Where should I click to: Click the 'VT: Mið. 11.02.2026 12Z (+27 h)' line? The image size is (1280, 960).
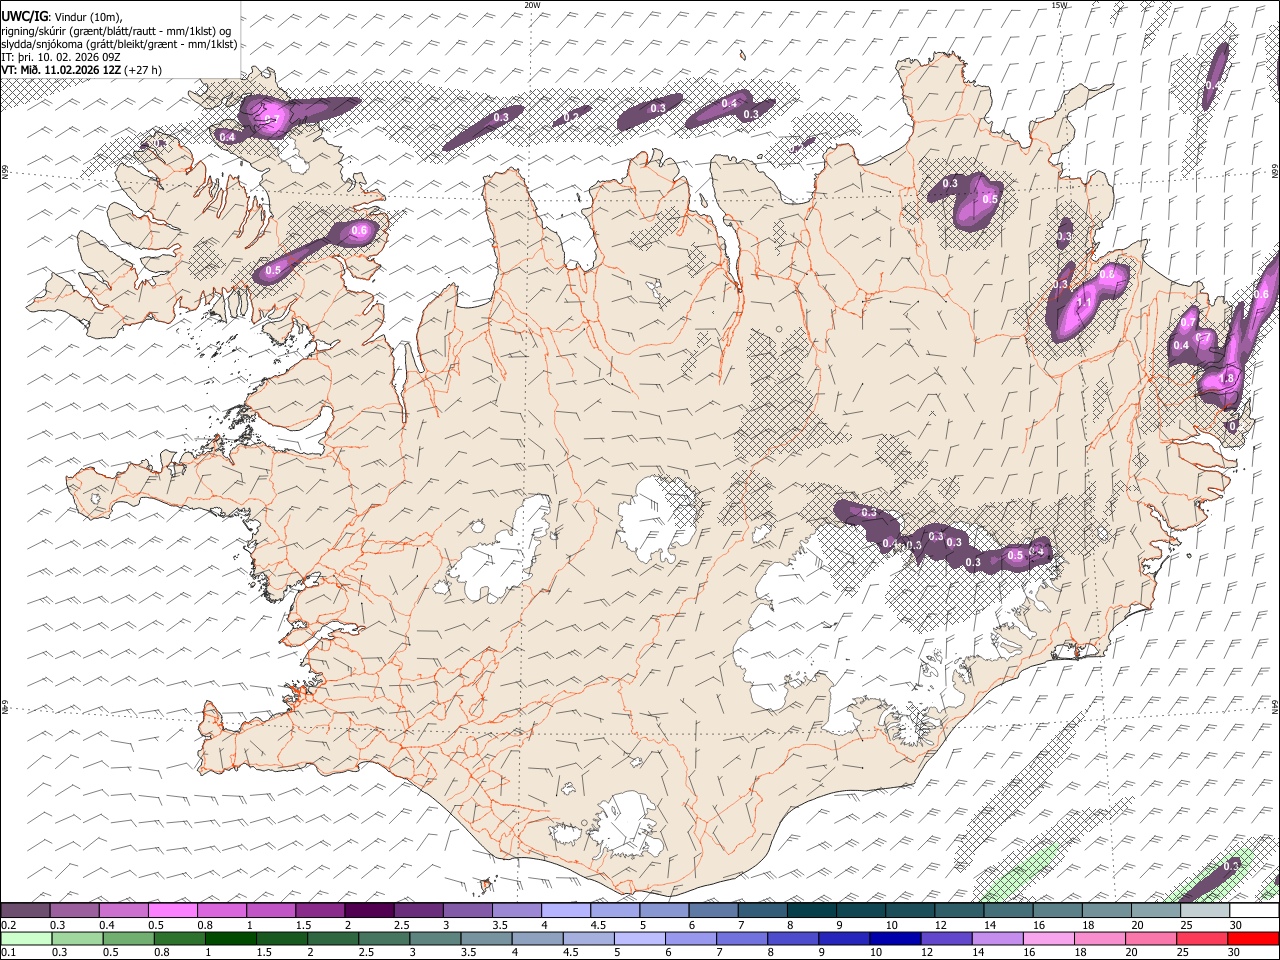(82, 70)
